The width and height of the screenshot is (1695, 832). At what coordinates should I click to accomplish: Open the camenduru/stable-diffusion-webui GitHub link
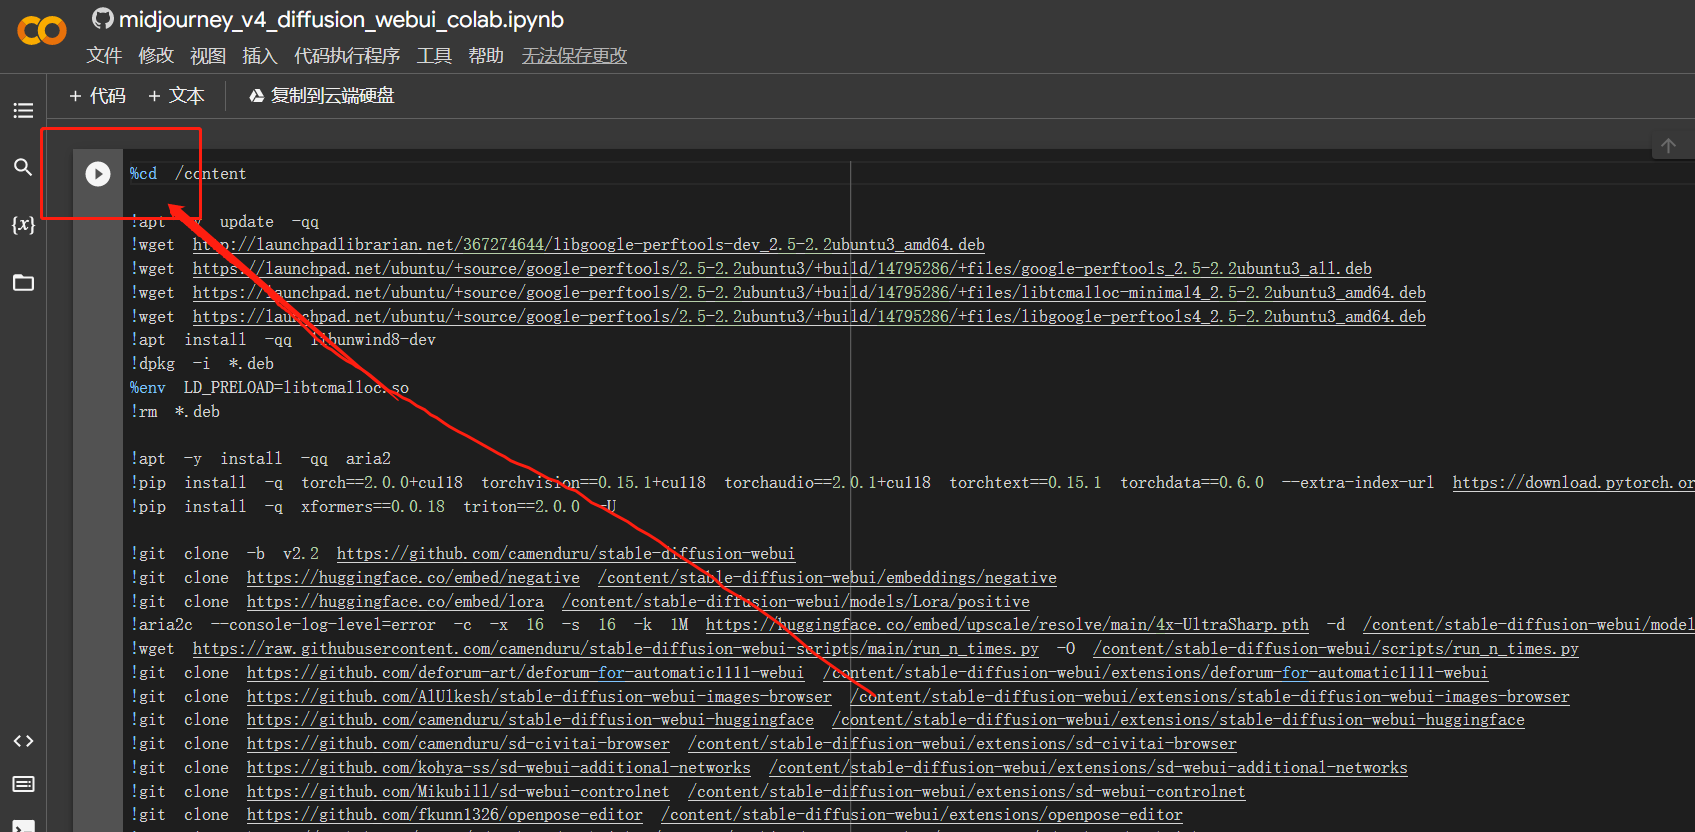coord(566,554)
